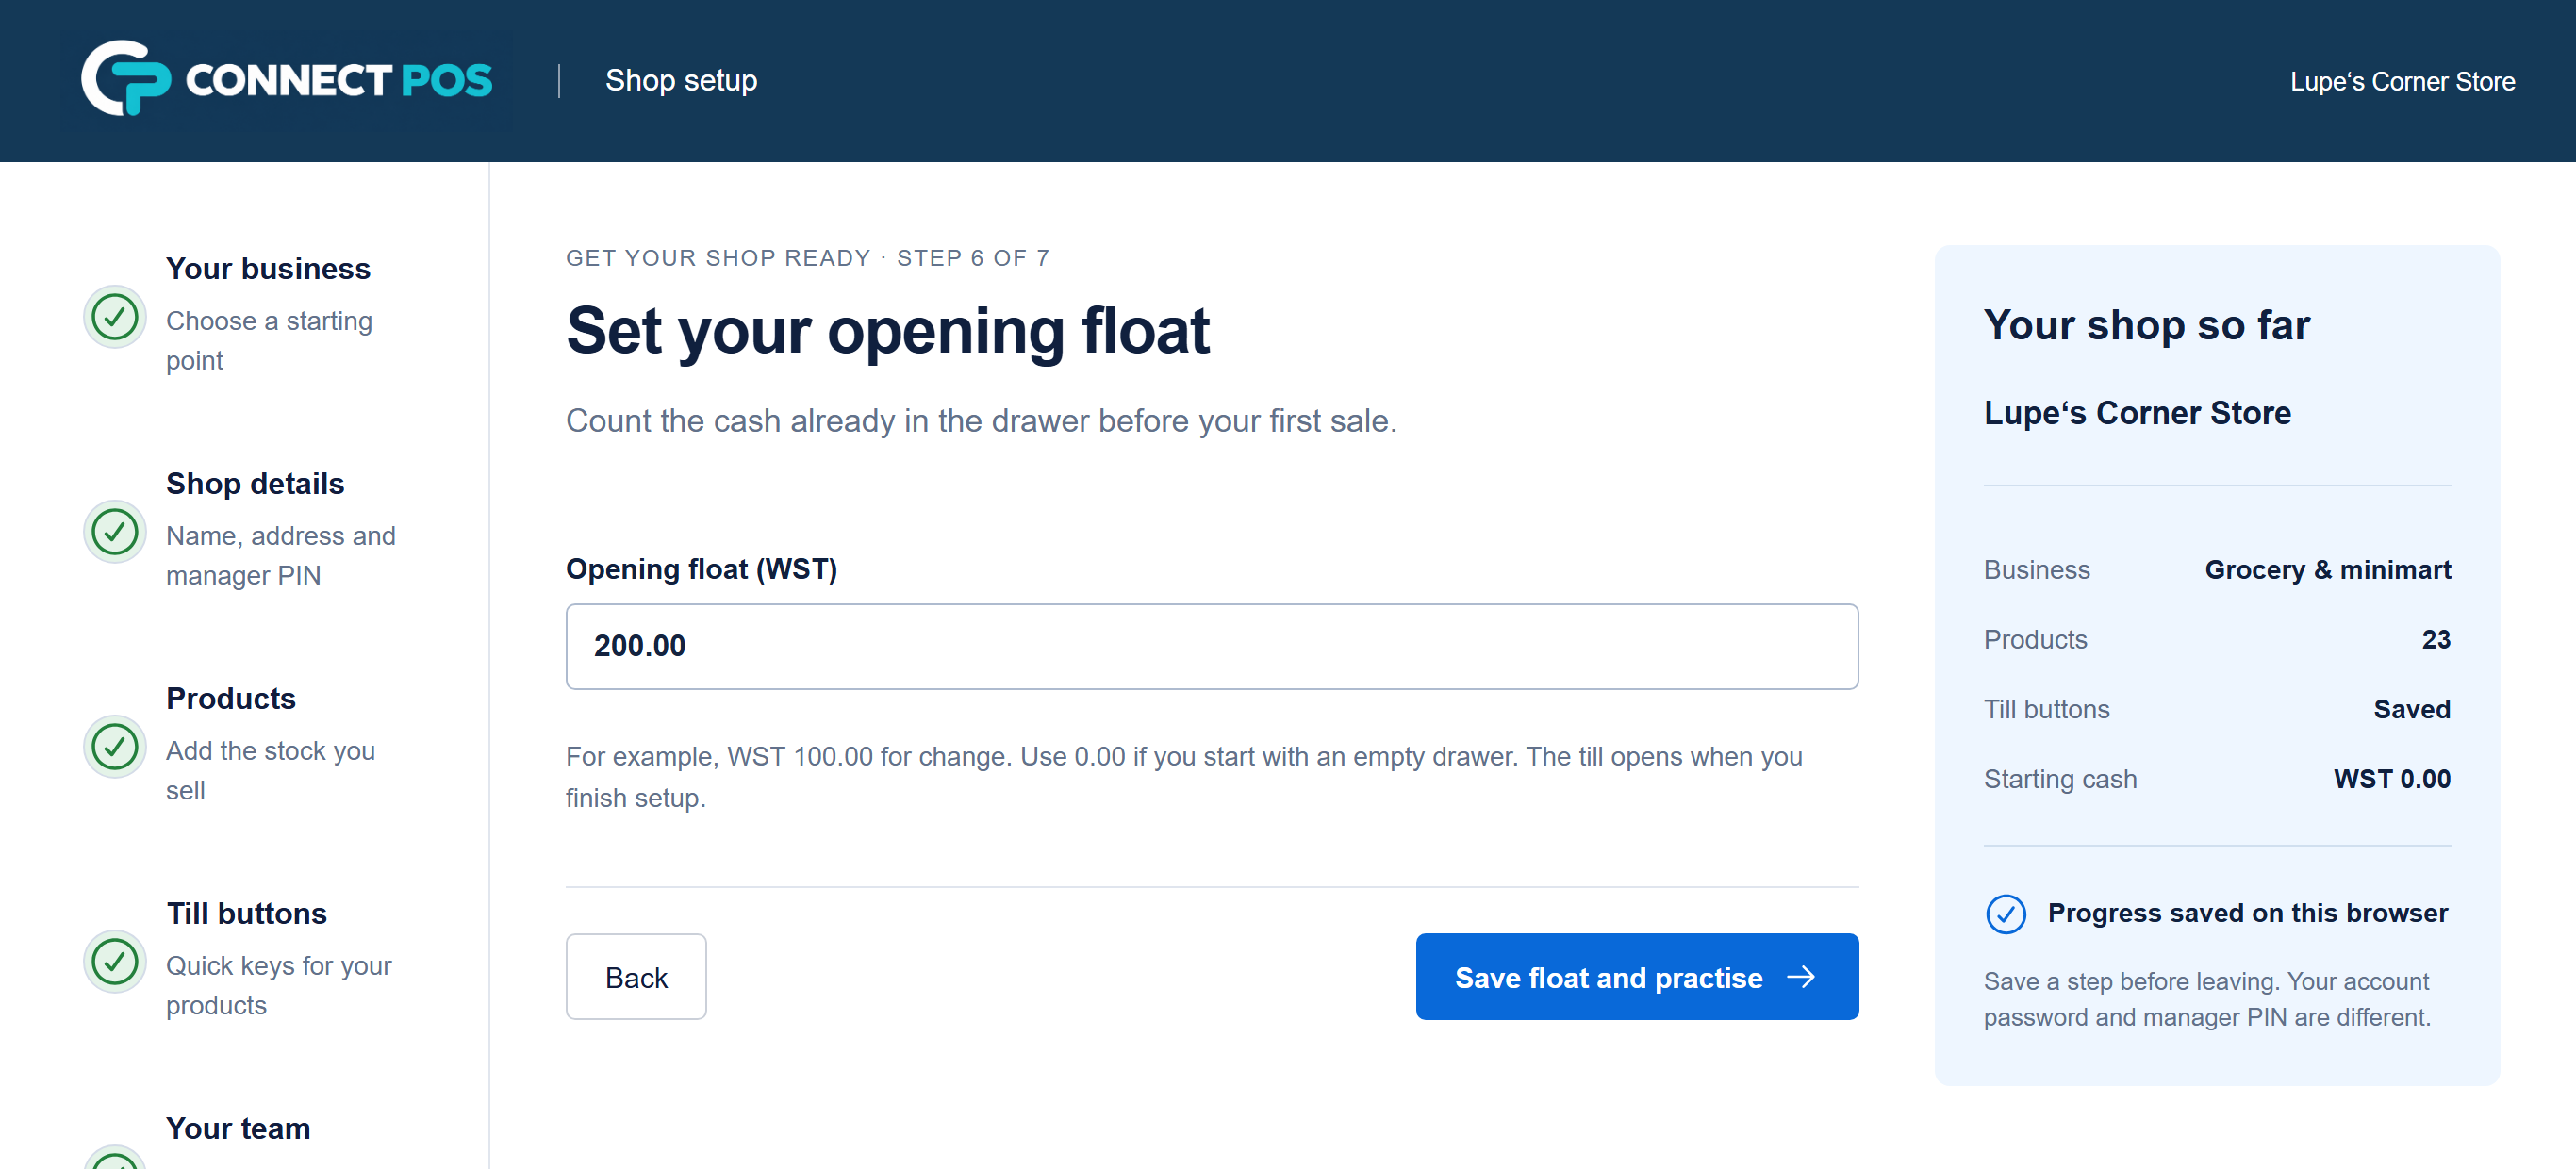The image size is (2576, 1169).
Task: Click the Your business green checkmark icon
Action: click(115, 317)
